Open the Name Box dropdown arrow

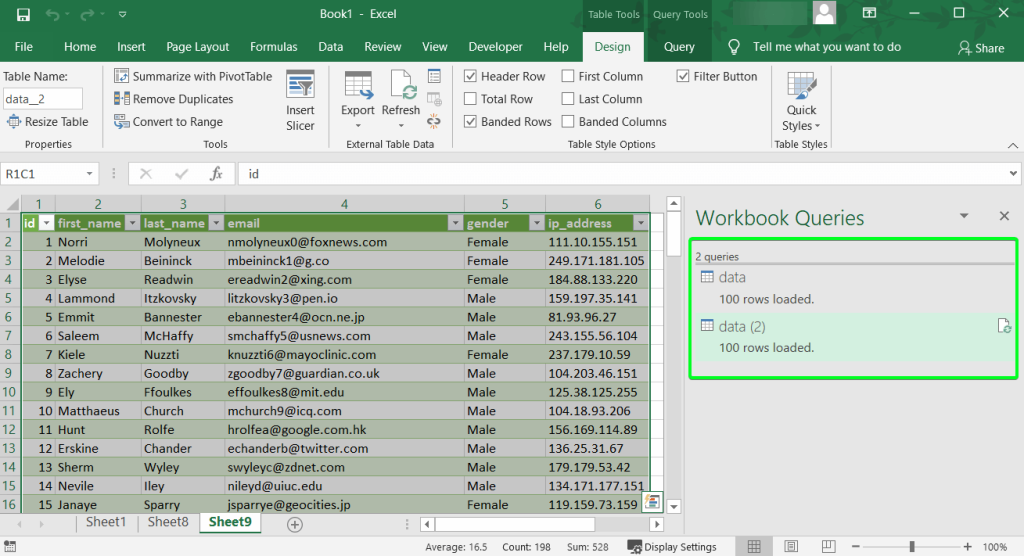(x=89, y=174)
